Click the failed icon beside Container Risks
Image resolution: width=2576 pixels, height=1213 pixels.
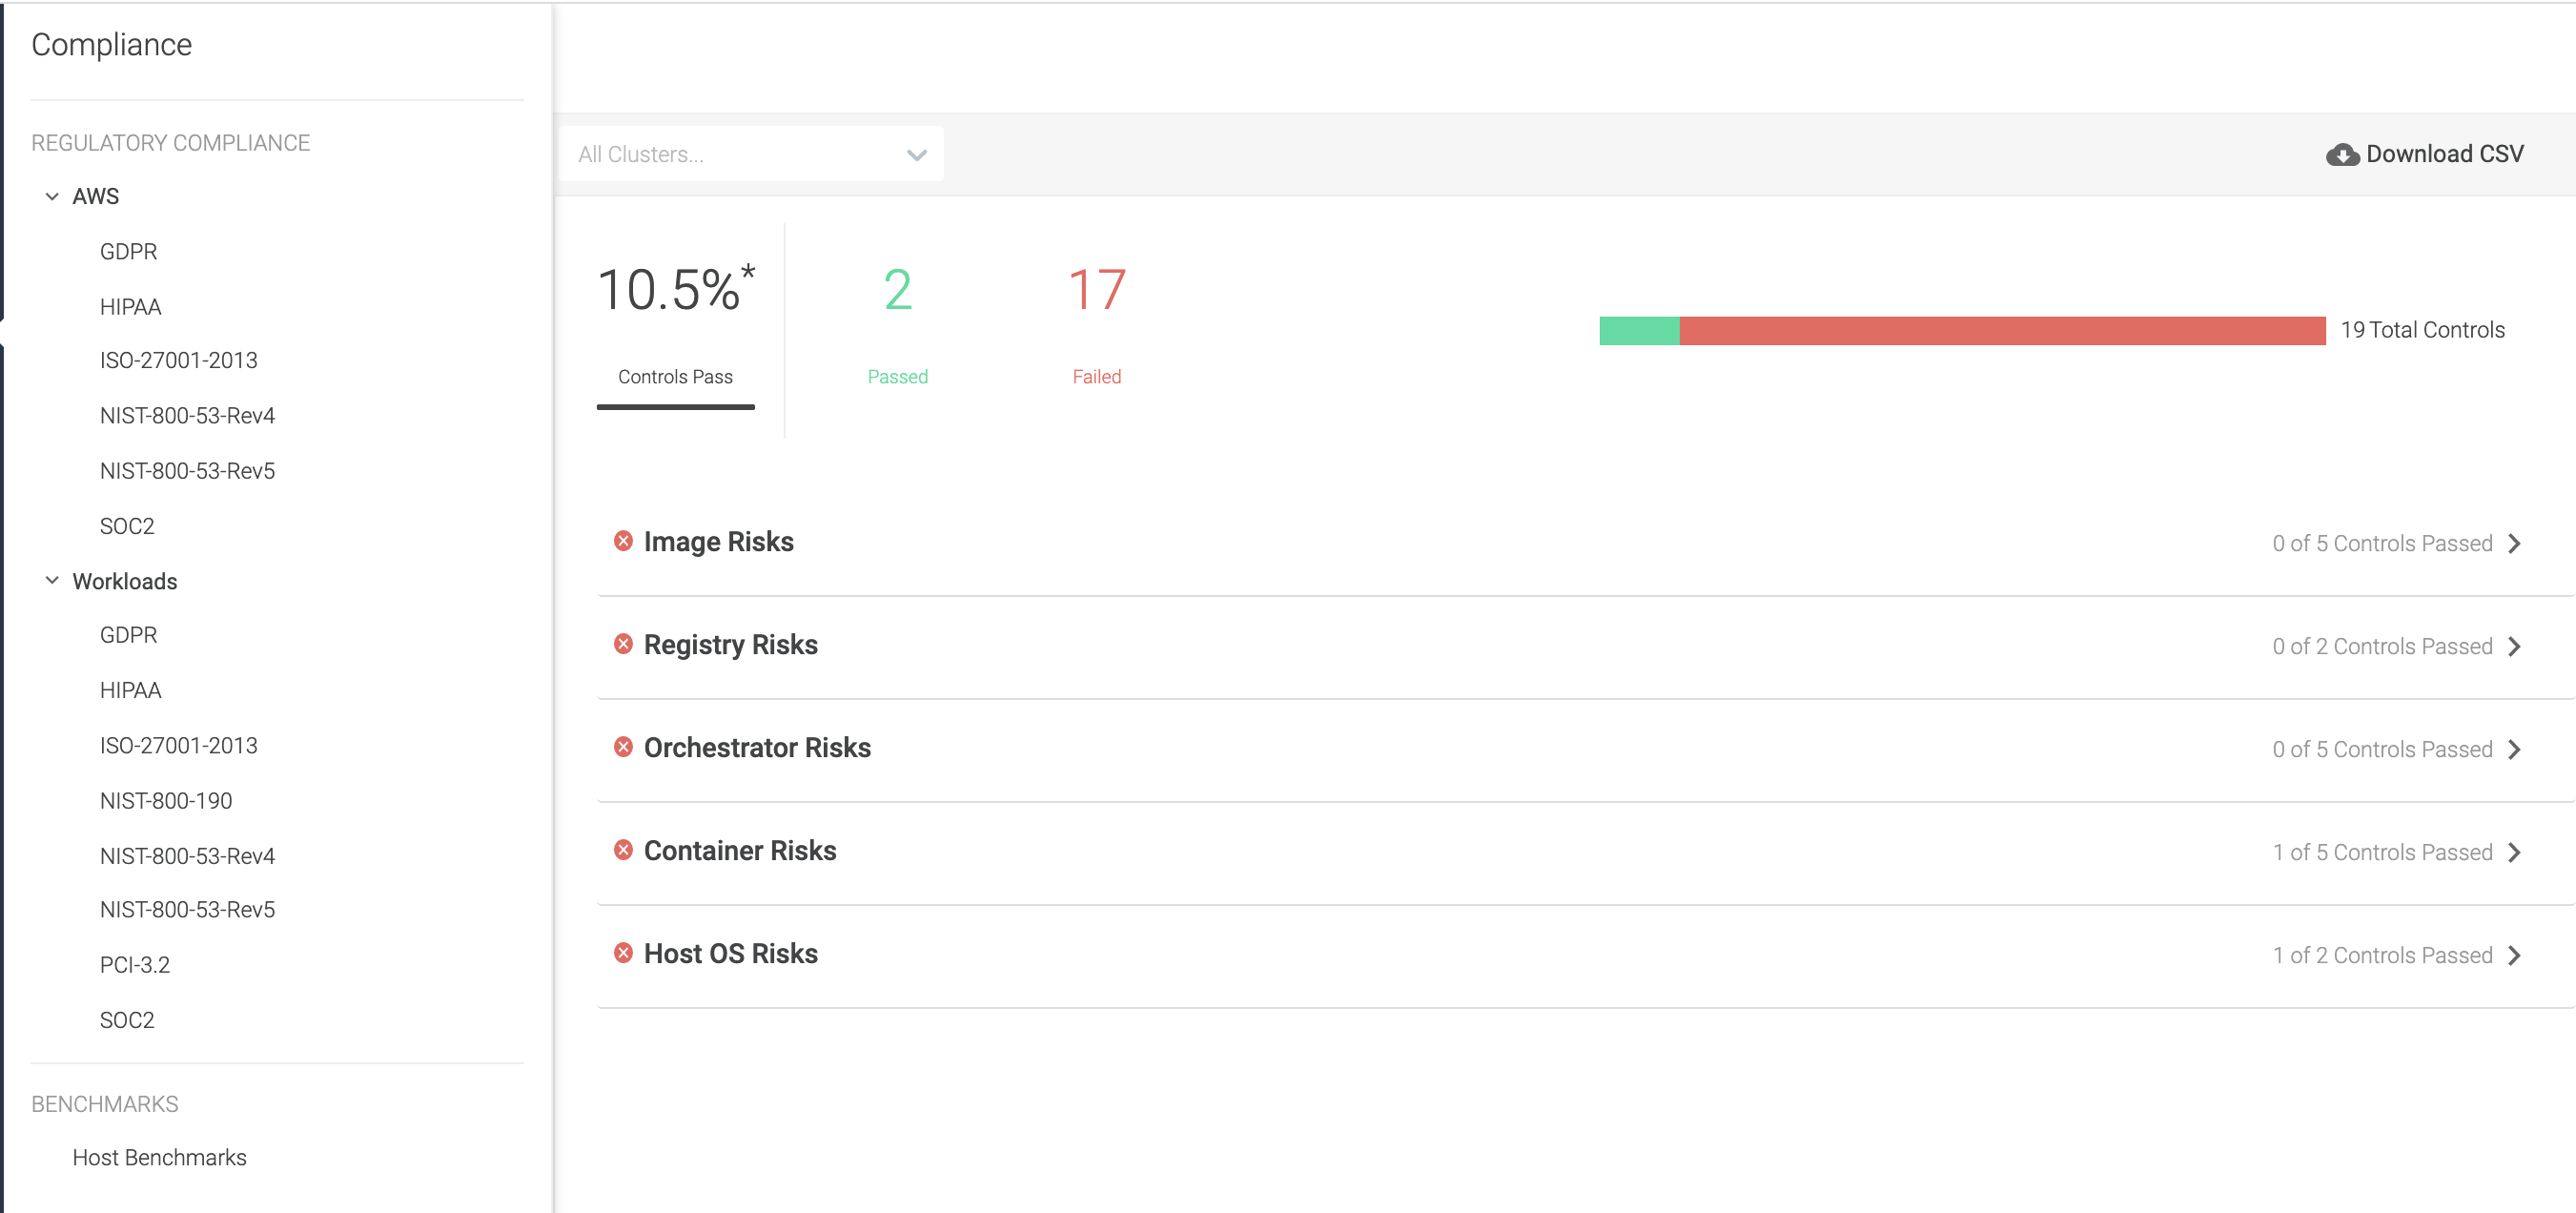(623, 850)
